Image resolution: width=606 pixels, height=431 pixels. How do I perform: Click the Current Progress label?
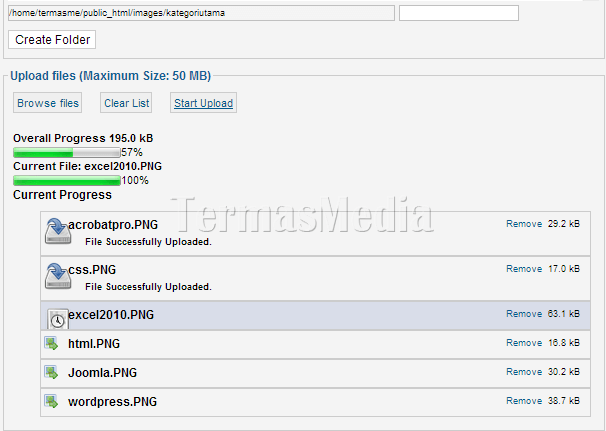click(x=62, y=194)
